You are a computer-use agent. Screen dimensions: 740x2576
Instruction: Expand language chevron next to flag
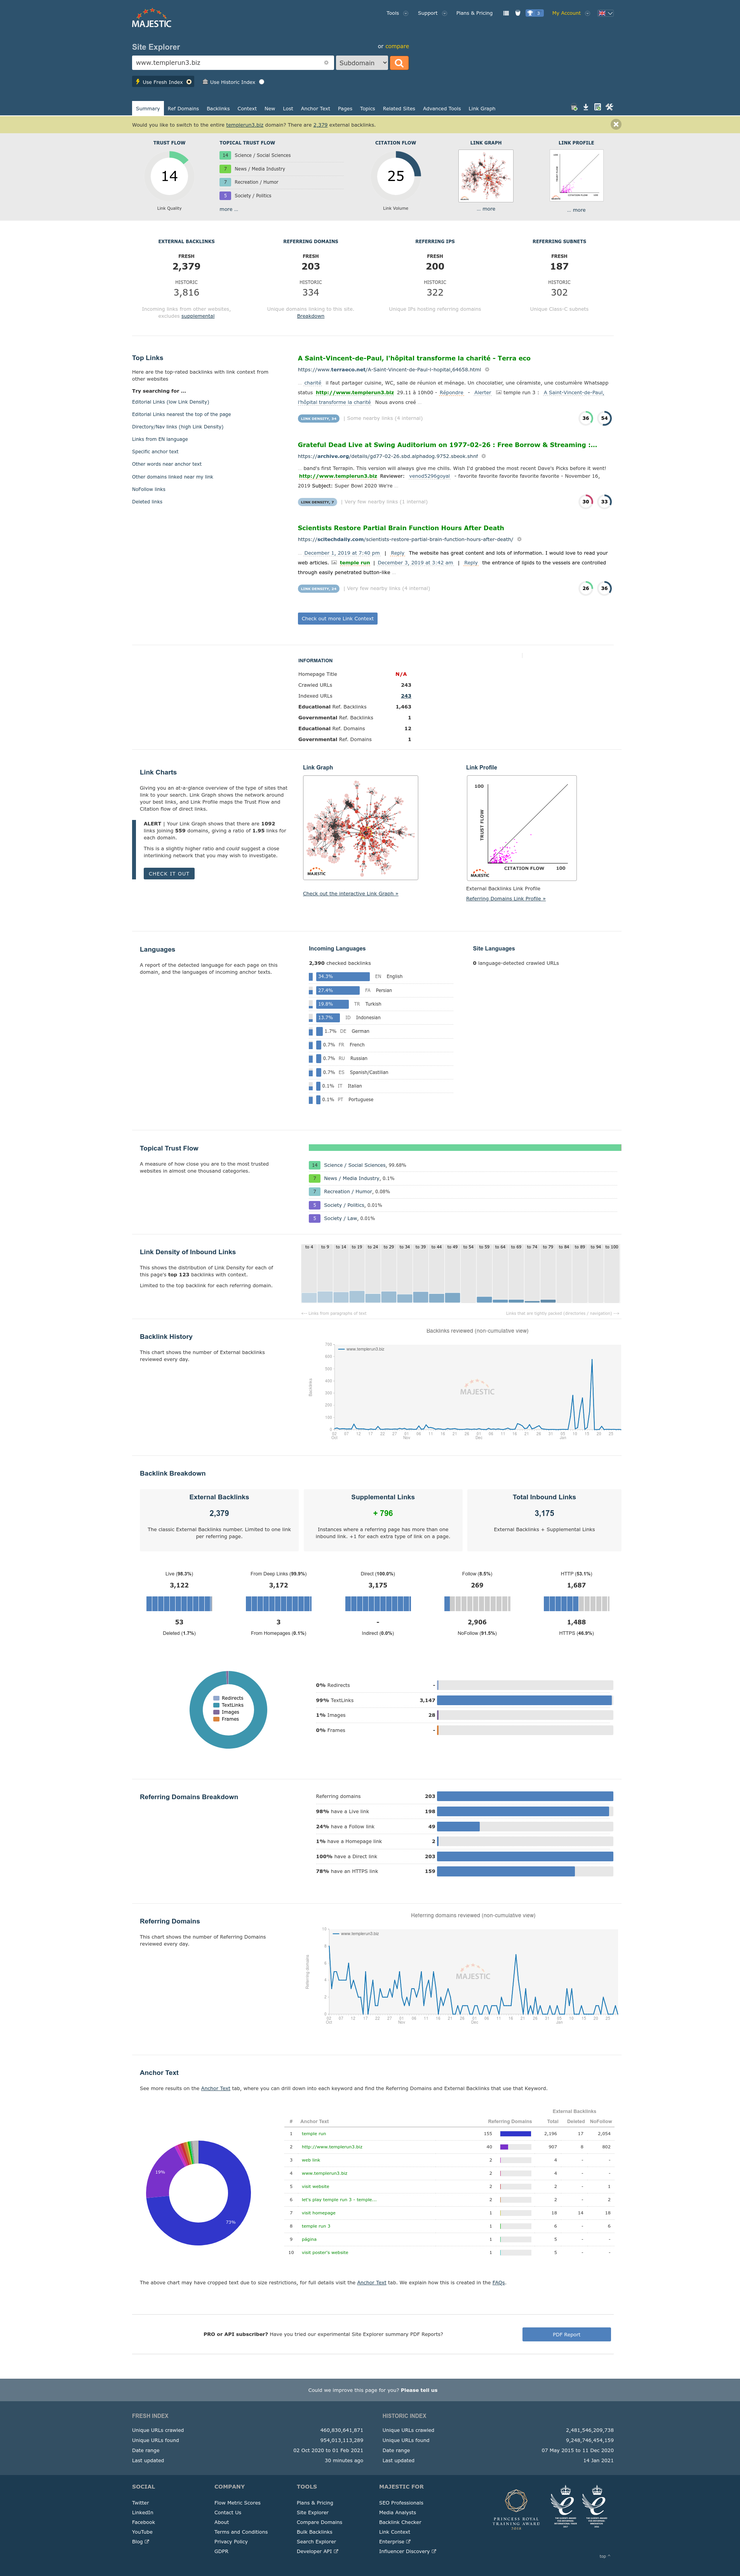[x=610, y=13]
